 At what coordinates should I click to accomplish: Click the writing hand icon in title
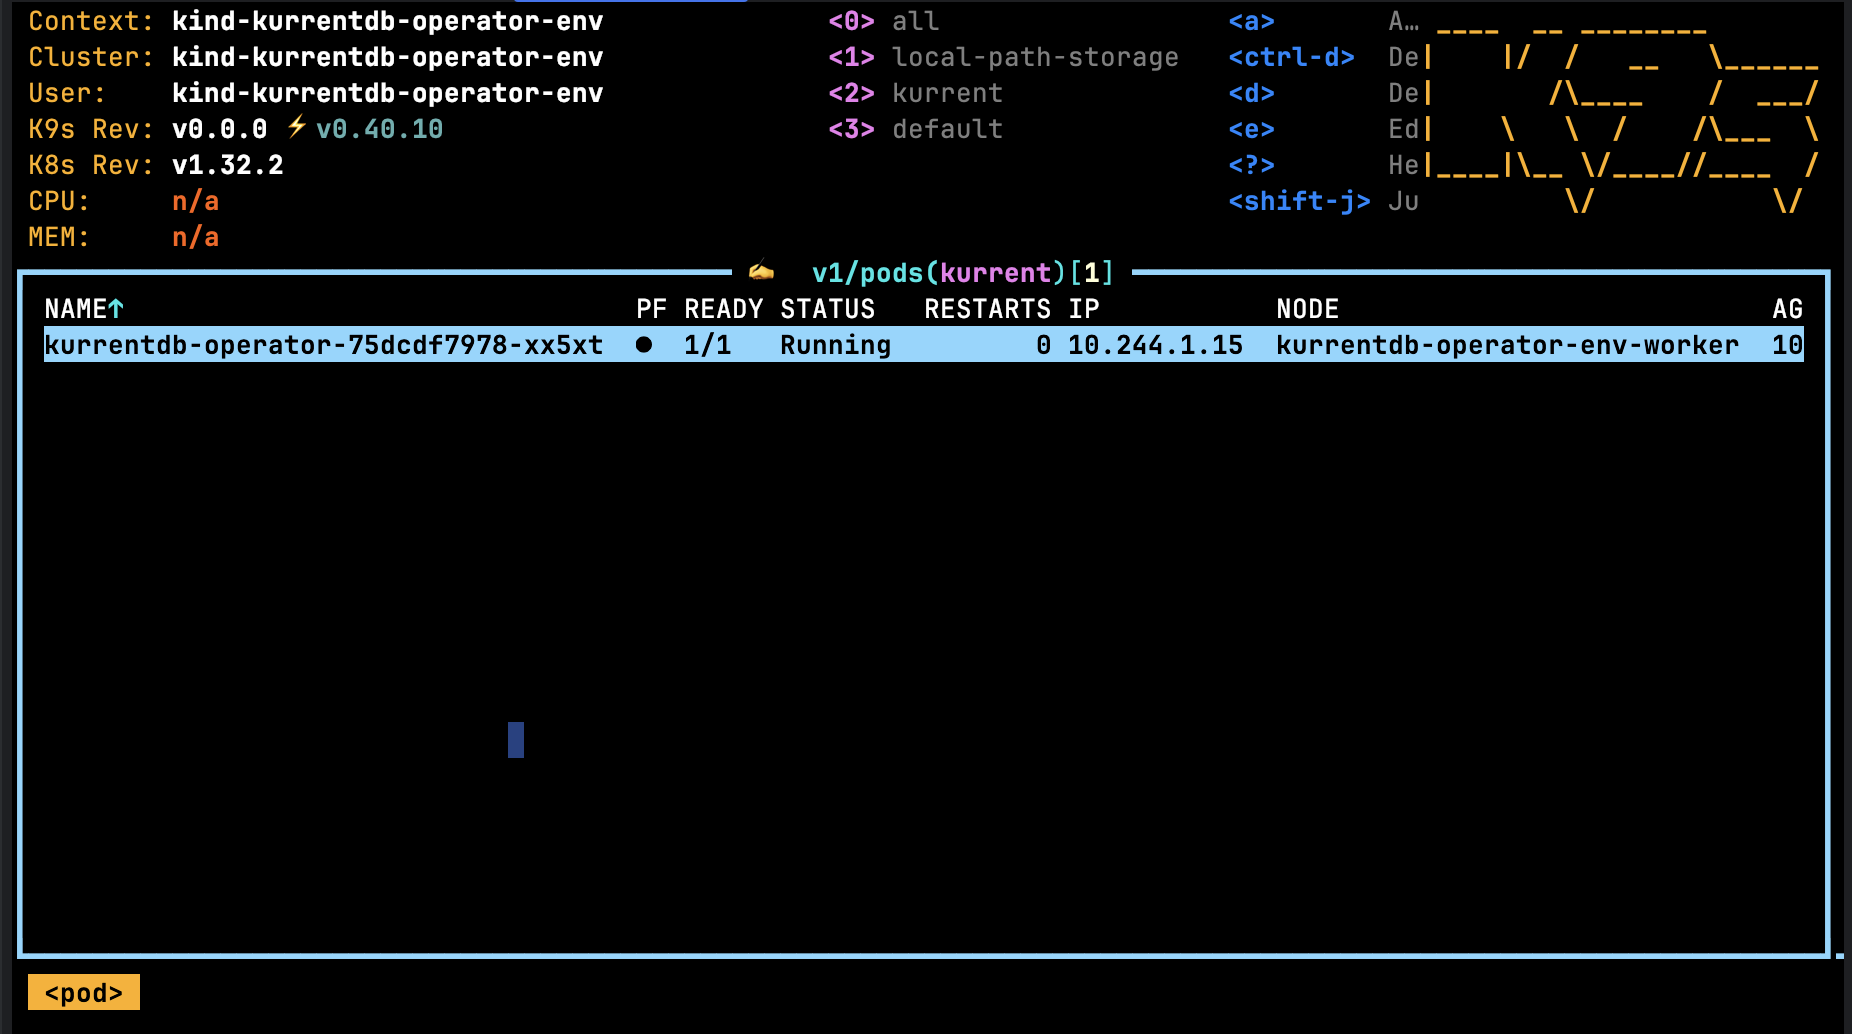coord(761,272)
